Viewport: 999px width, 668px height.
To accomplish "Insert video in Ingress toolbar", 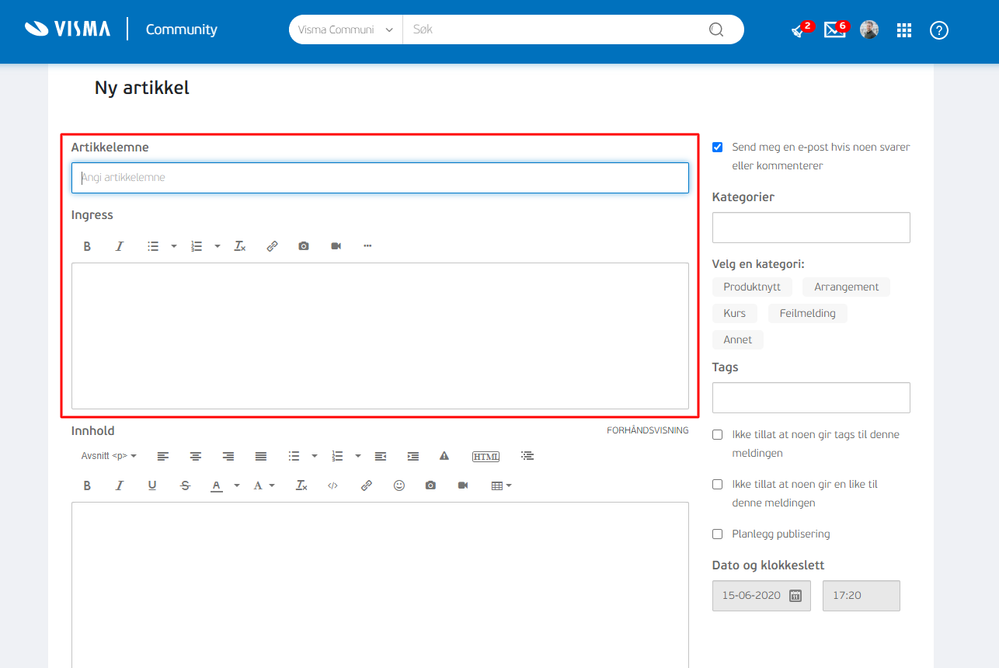I will click(336, 246).
